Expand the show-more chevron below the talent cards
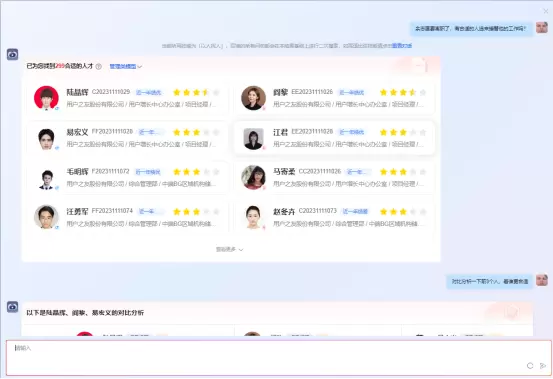553x379 pixels. tap(230, 250)
